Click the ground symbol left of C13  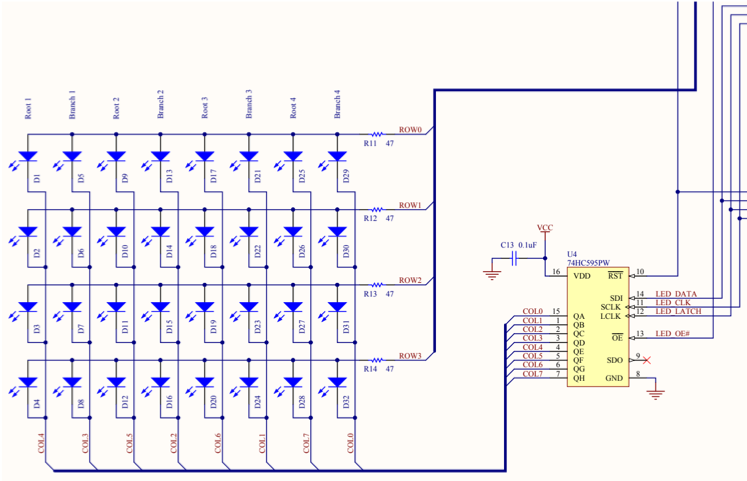[492, 275]
